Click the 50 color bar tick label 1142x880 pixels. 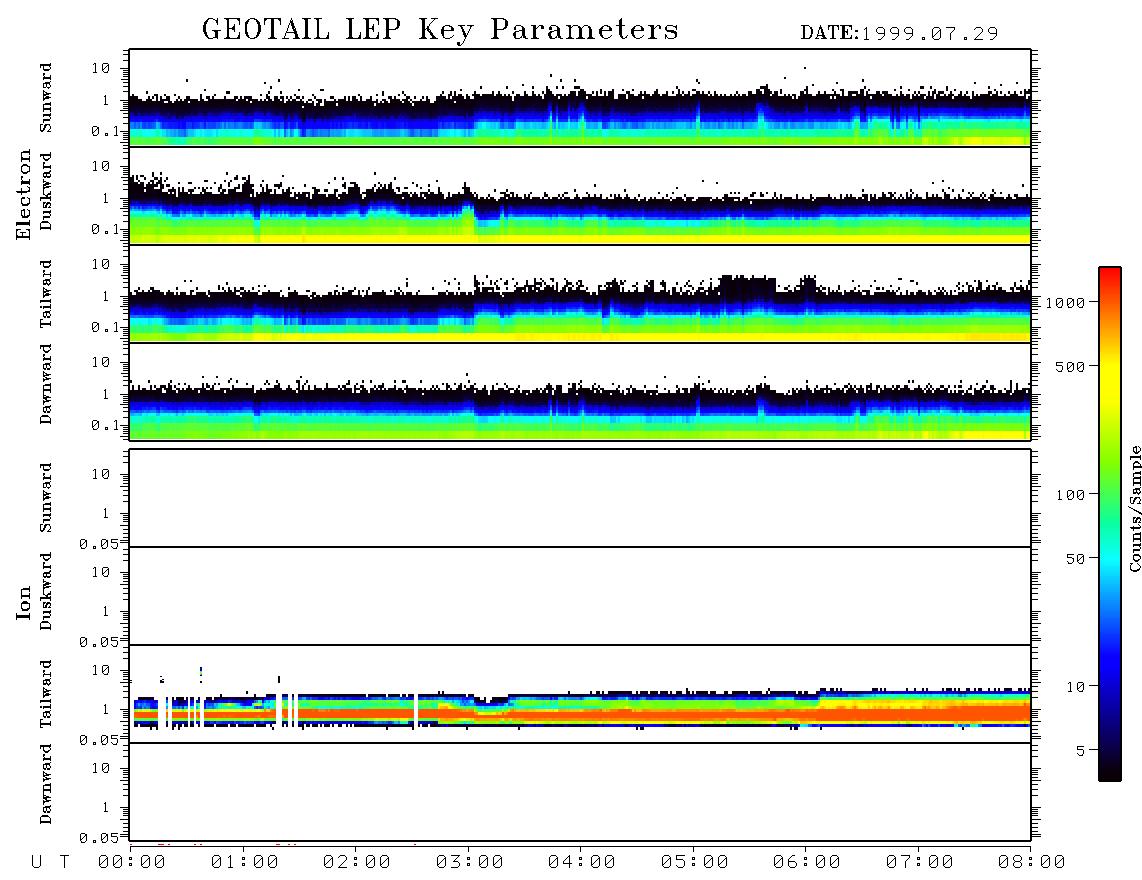coord(1075,559)
